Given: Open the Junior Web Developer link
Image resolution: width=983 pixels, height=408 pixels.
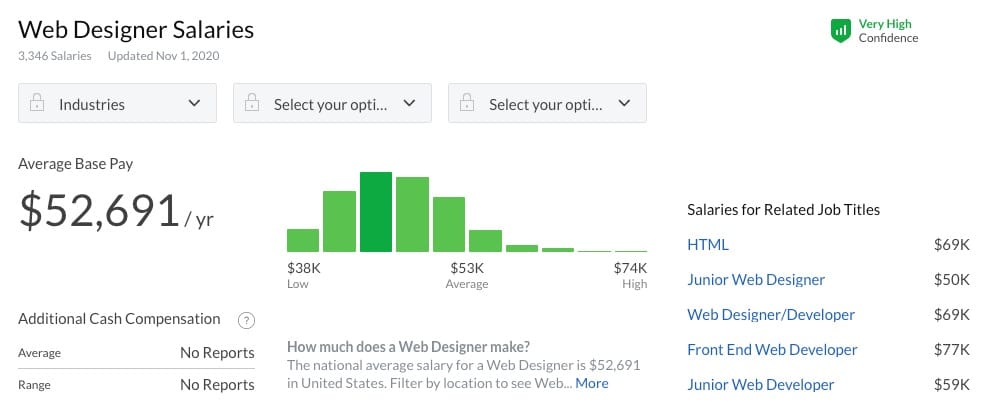Looking at the screenshot, I should 760,384.
